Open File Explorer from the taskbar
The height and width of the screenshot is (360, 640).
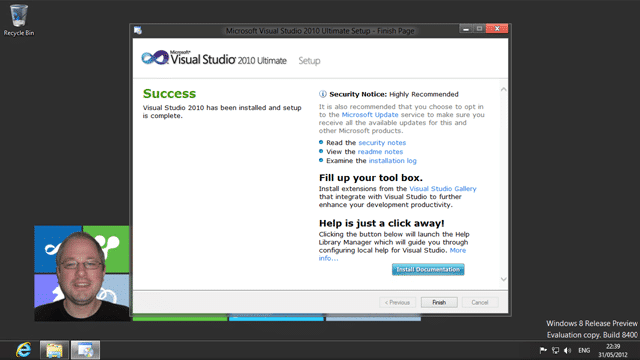coord(54,350)
